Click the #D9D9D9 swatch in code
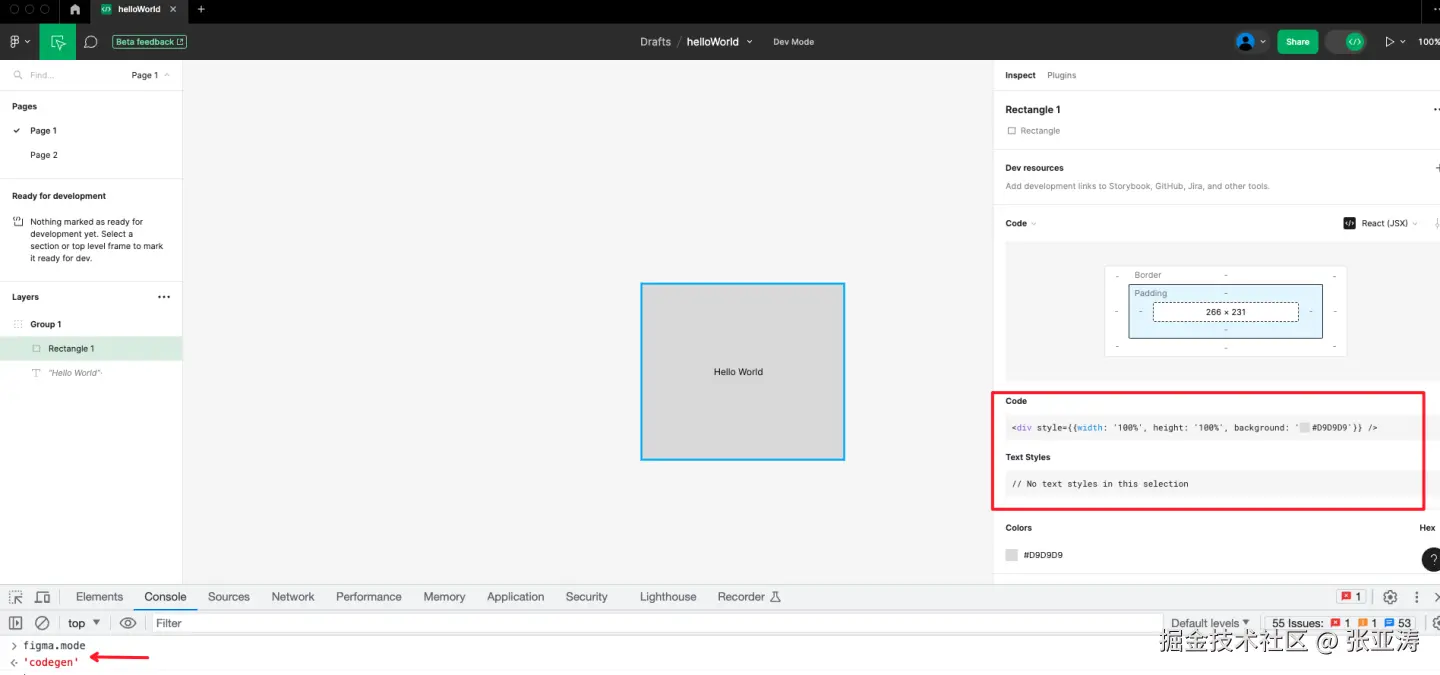The image size is (1440, 675). point(1304,427)
